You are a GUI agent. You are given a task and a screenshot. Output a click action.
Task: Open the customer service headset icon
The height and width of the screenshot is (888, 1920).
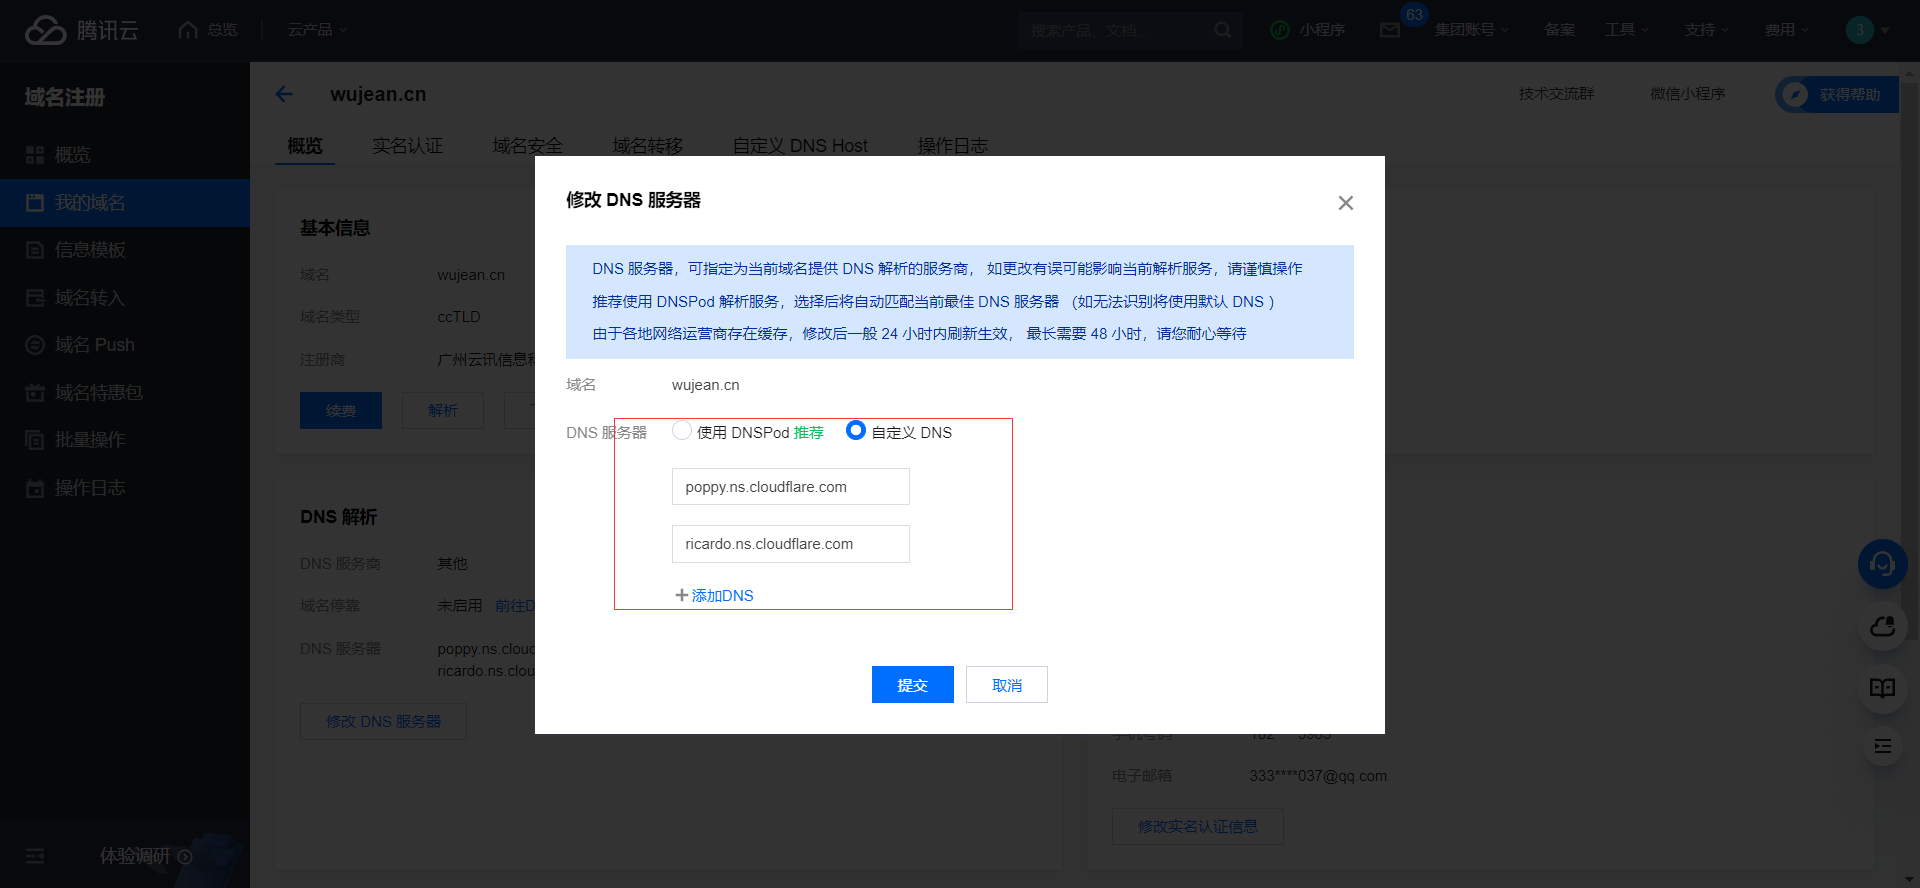(1882, 565)
